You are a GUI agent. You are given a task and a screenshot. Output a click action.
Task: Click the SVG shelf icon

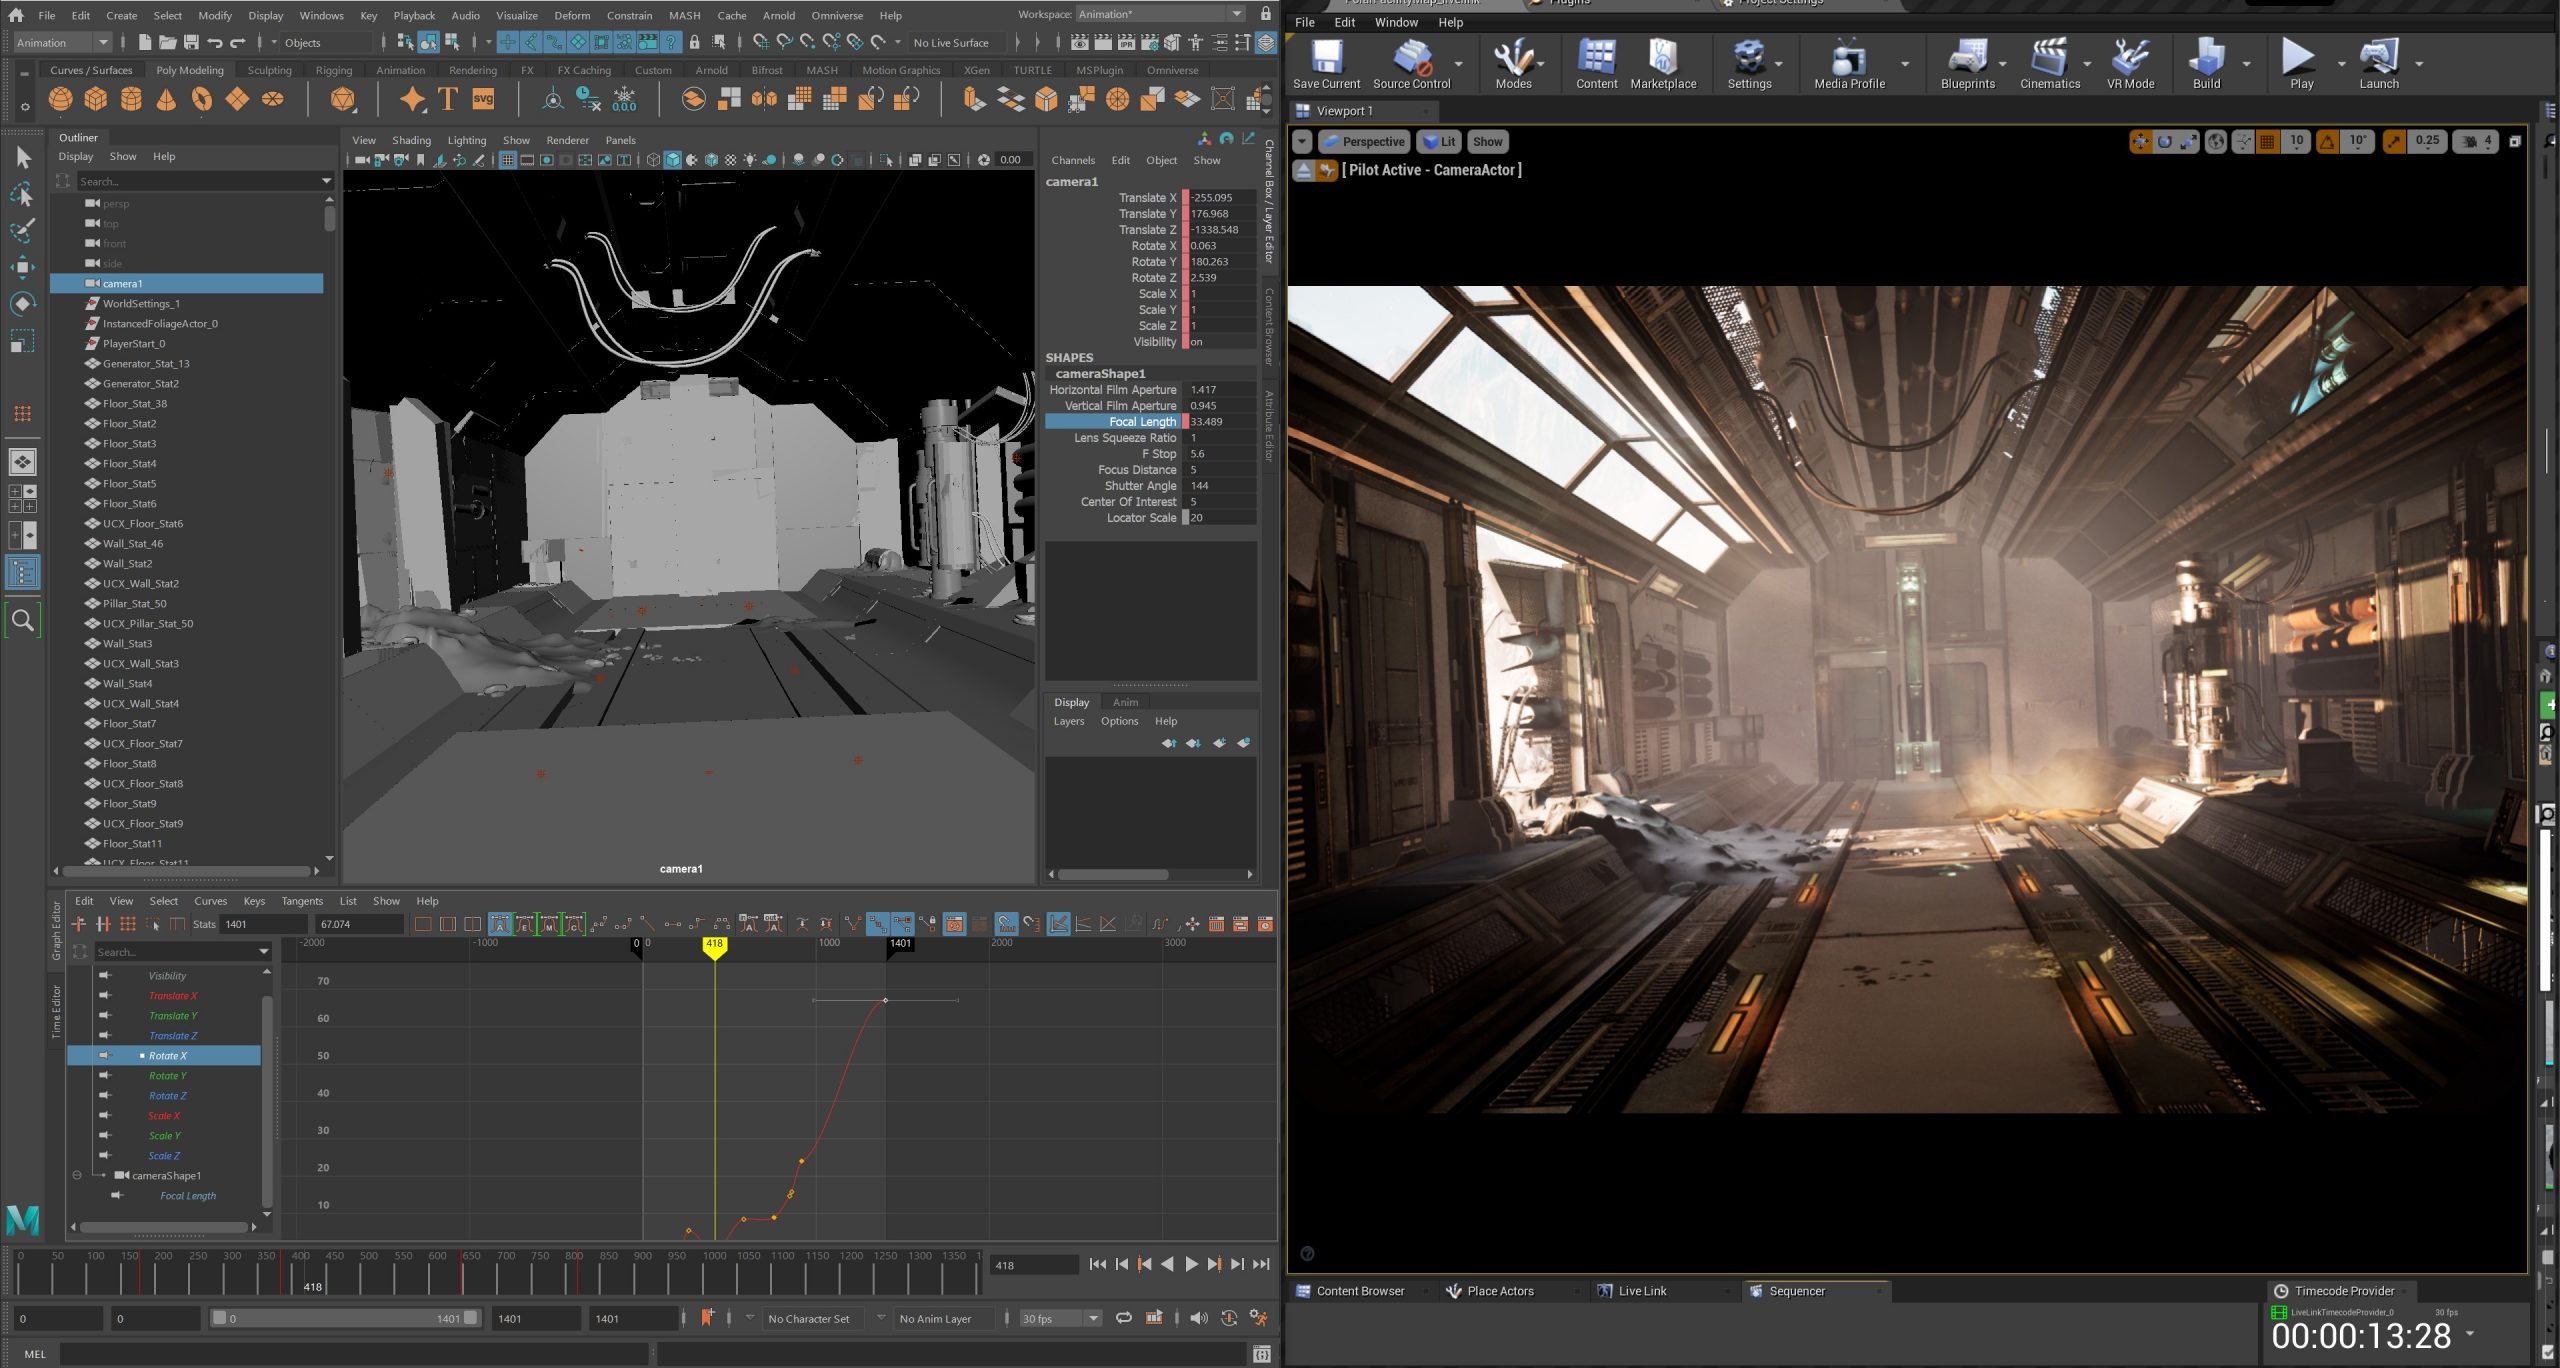pos(483,99)
